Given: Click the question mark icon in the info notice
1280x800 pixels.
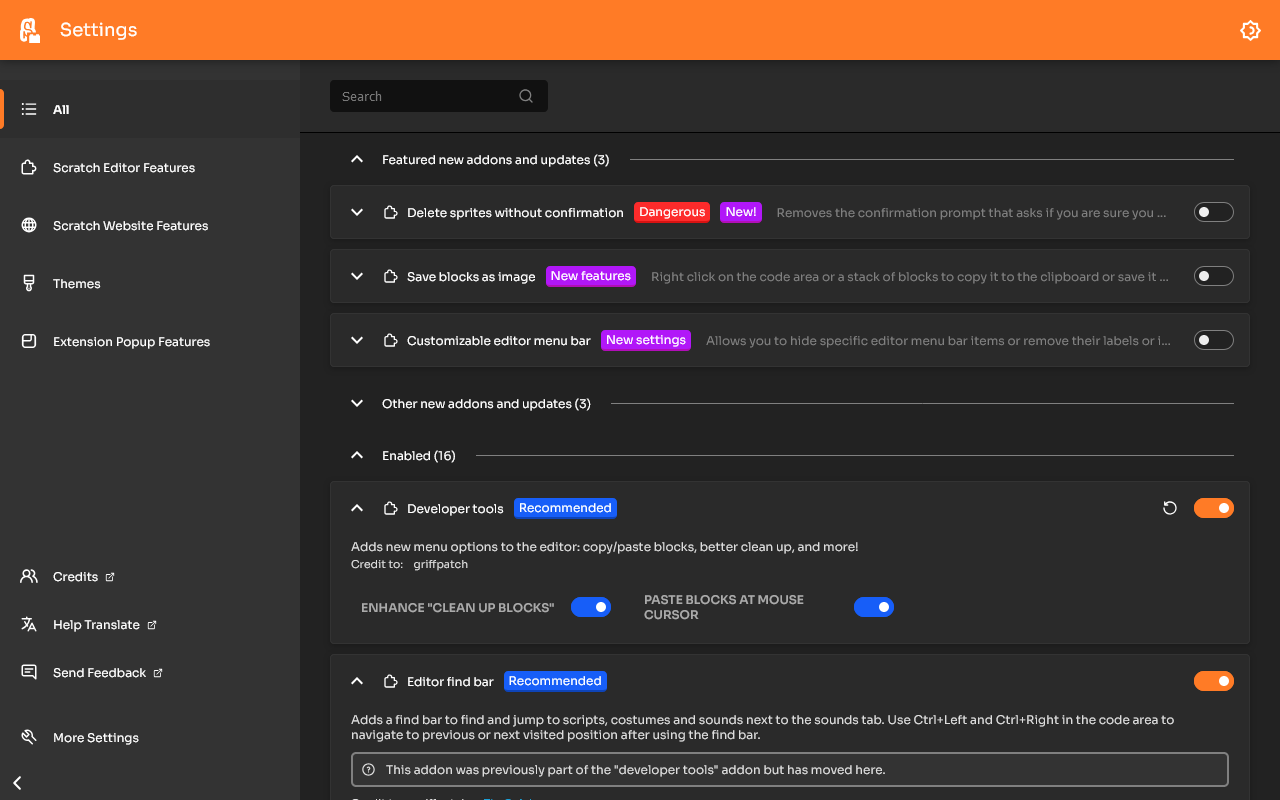Looking at the screenshot, I should [368, 770].
